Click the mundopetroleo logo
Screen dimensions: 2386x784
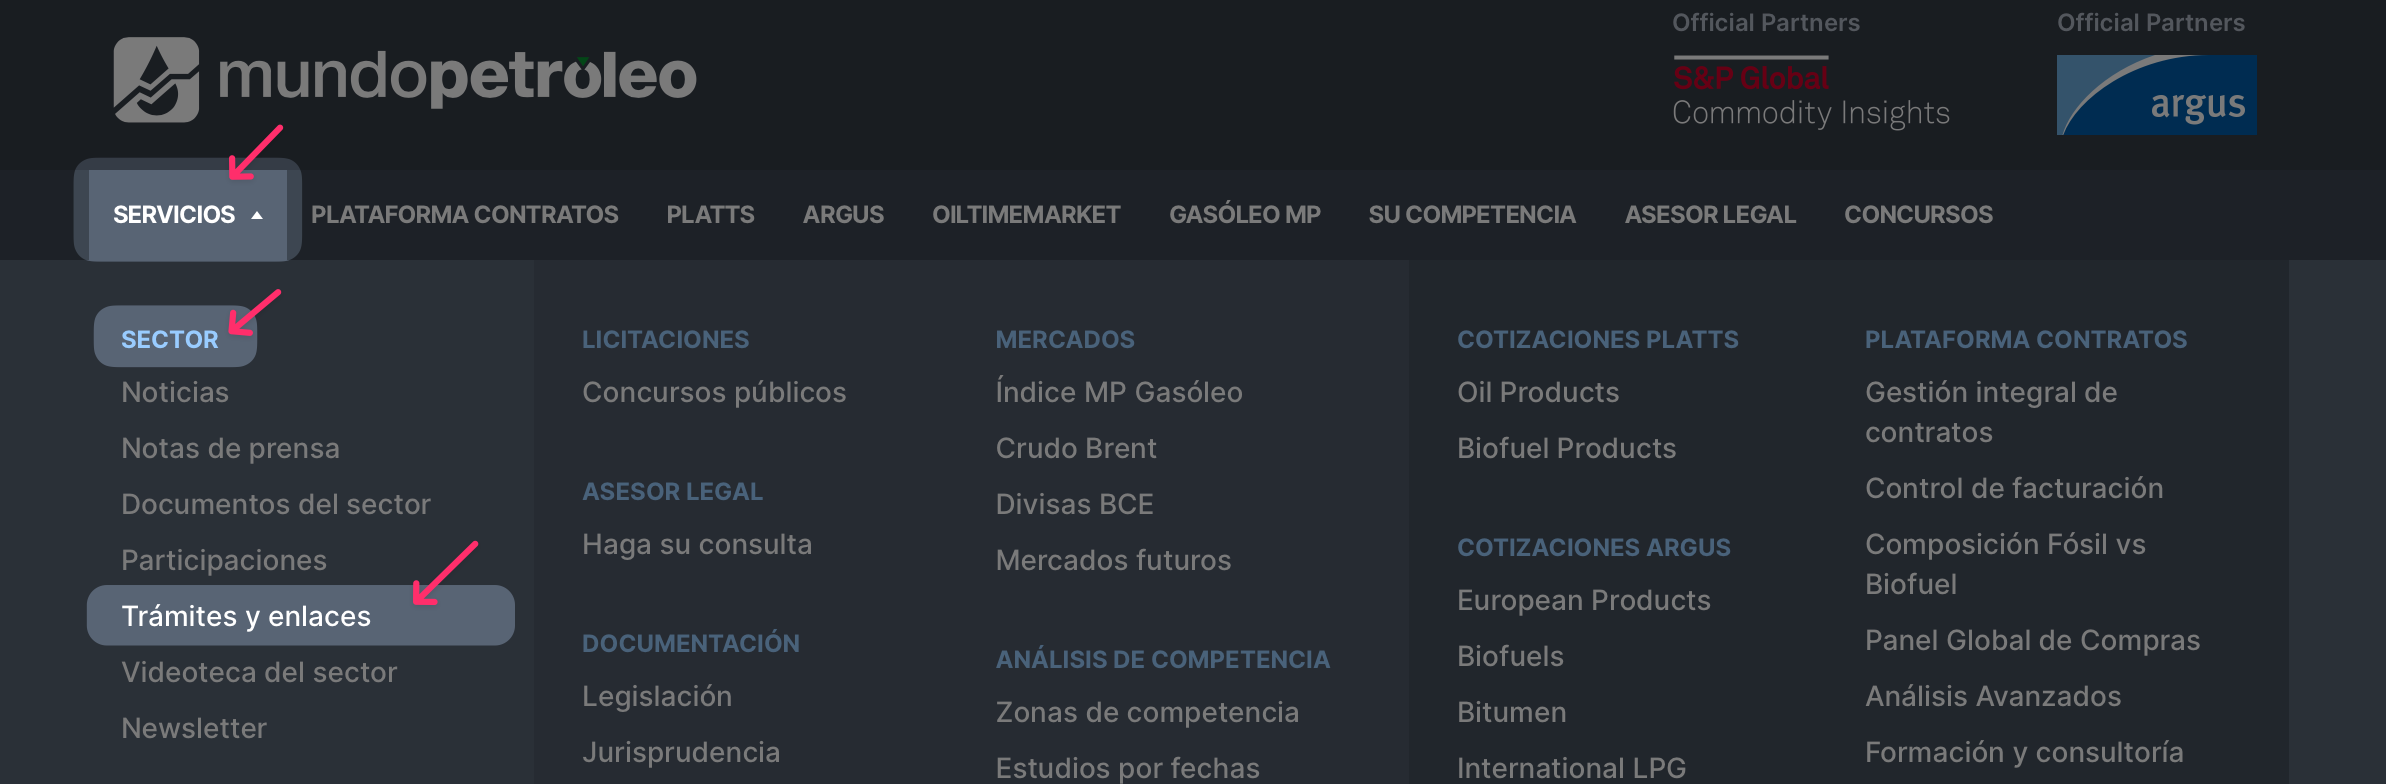(x=405, y=79)
